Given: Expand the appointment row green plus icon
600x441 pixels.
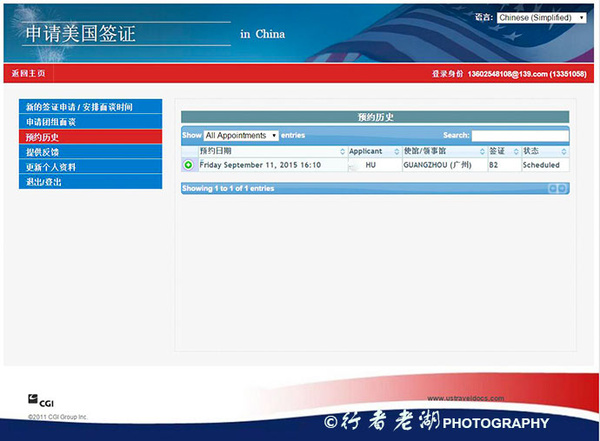Looking at the screenshot, I should click(188, 165).
